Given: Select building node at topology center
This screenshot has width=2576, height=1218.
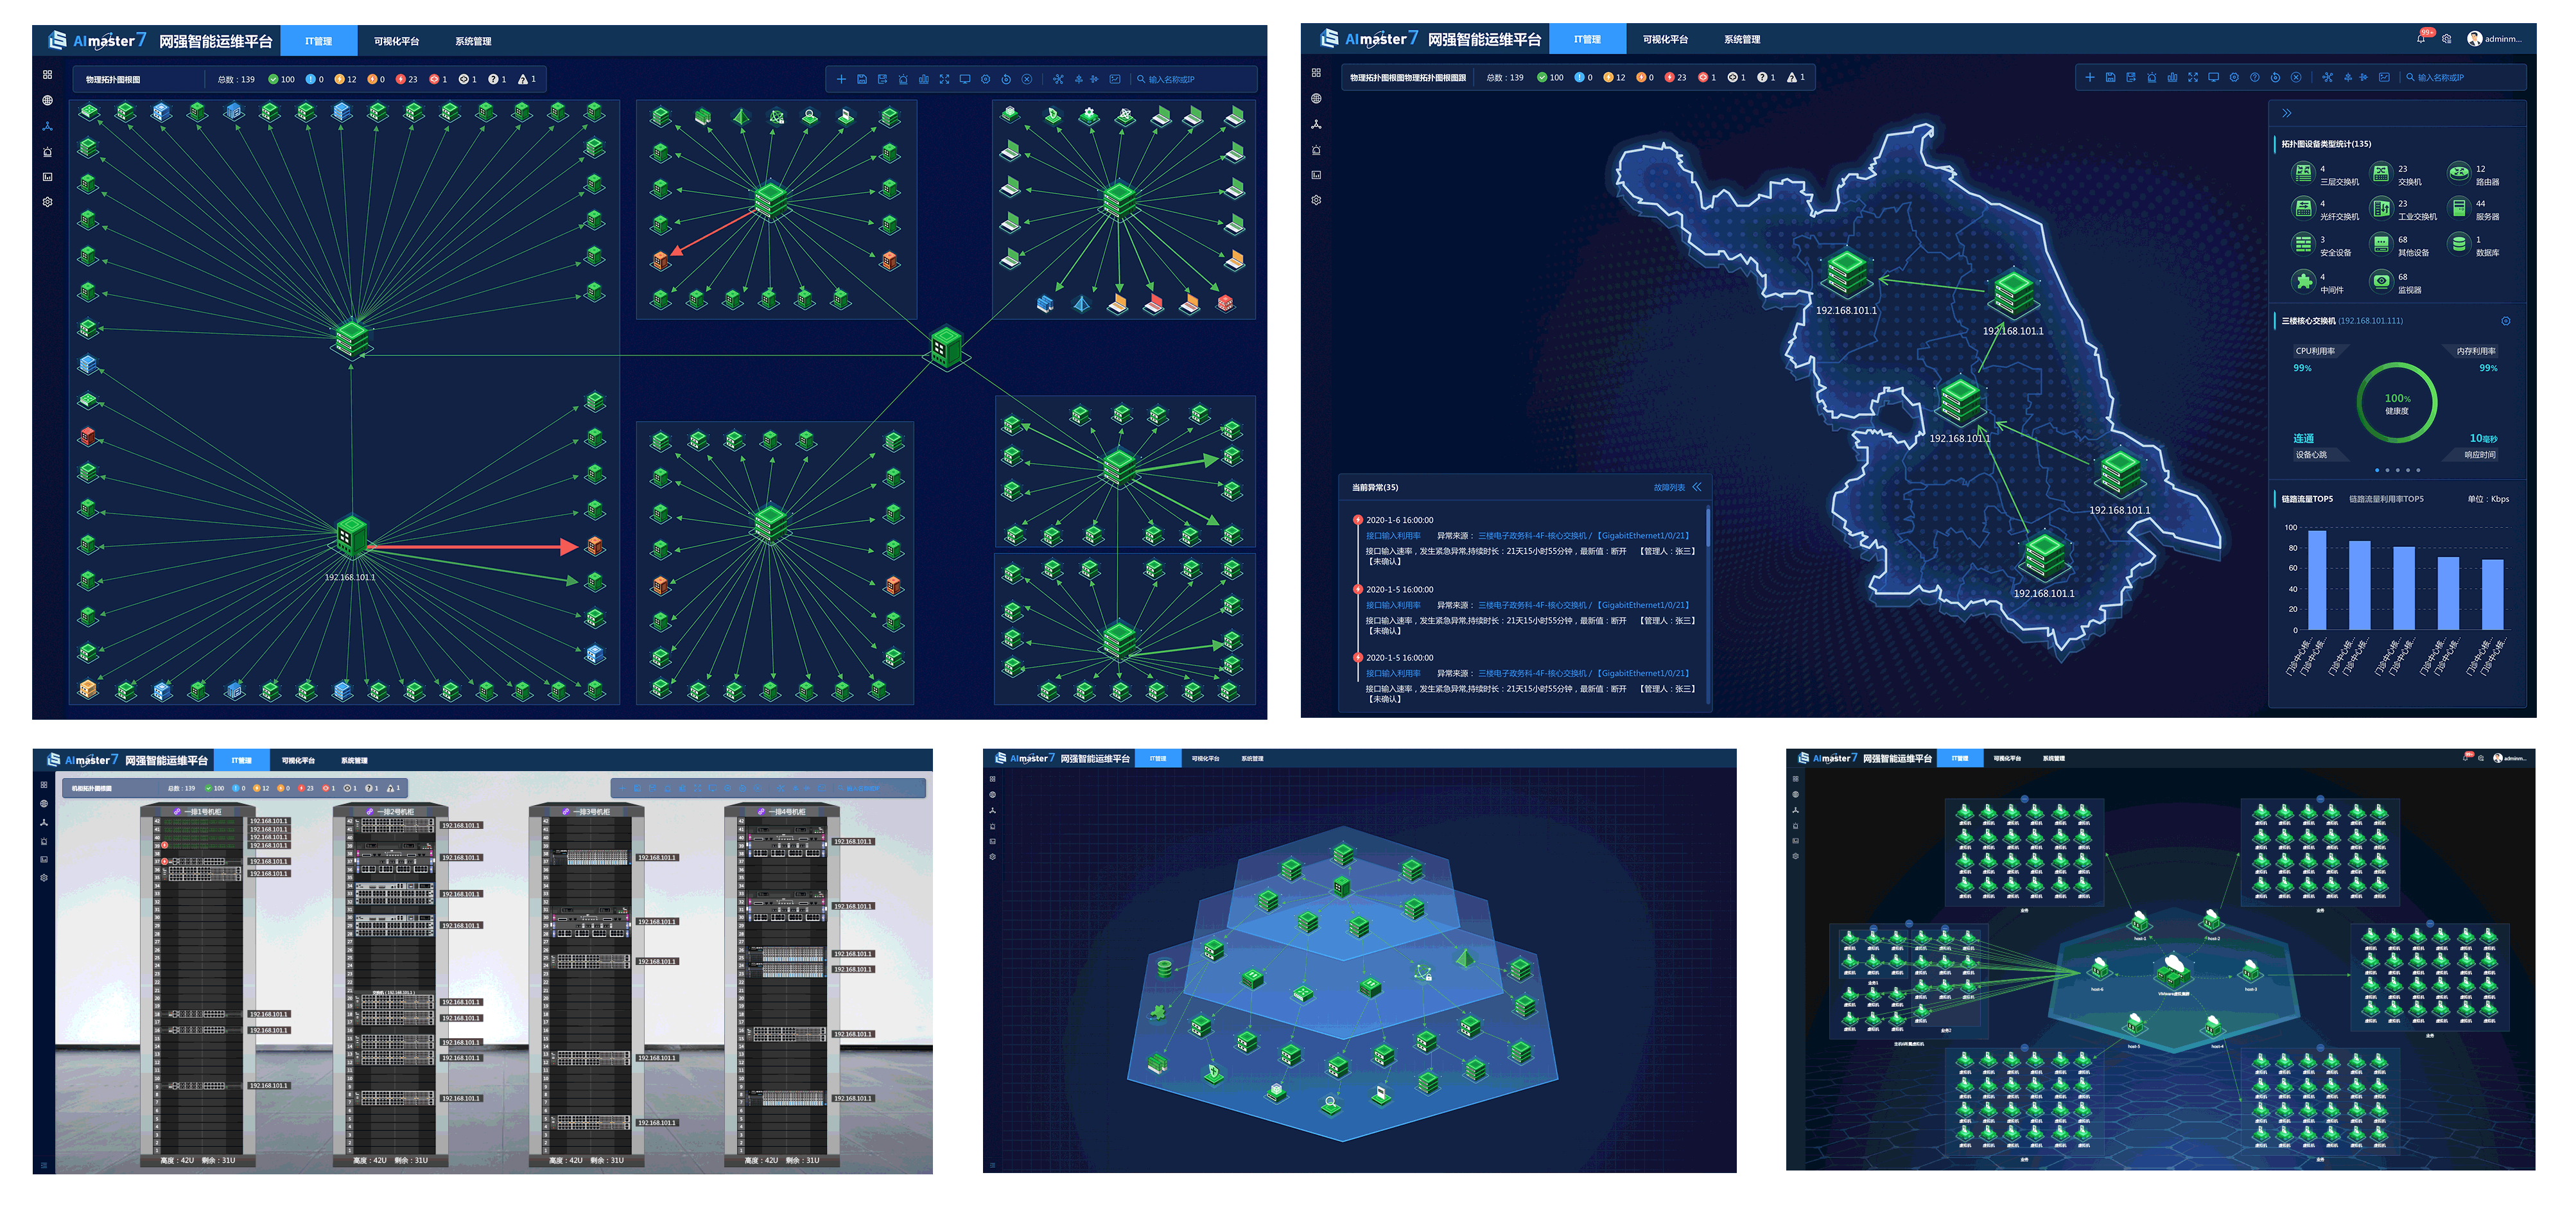Looking at the screenshot, I should 946,348.
